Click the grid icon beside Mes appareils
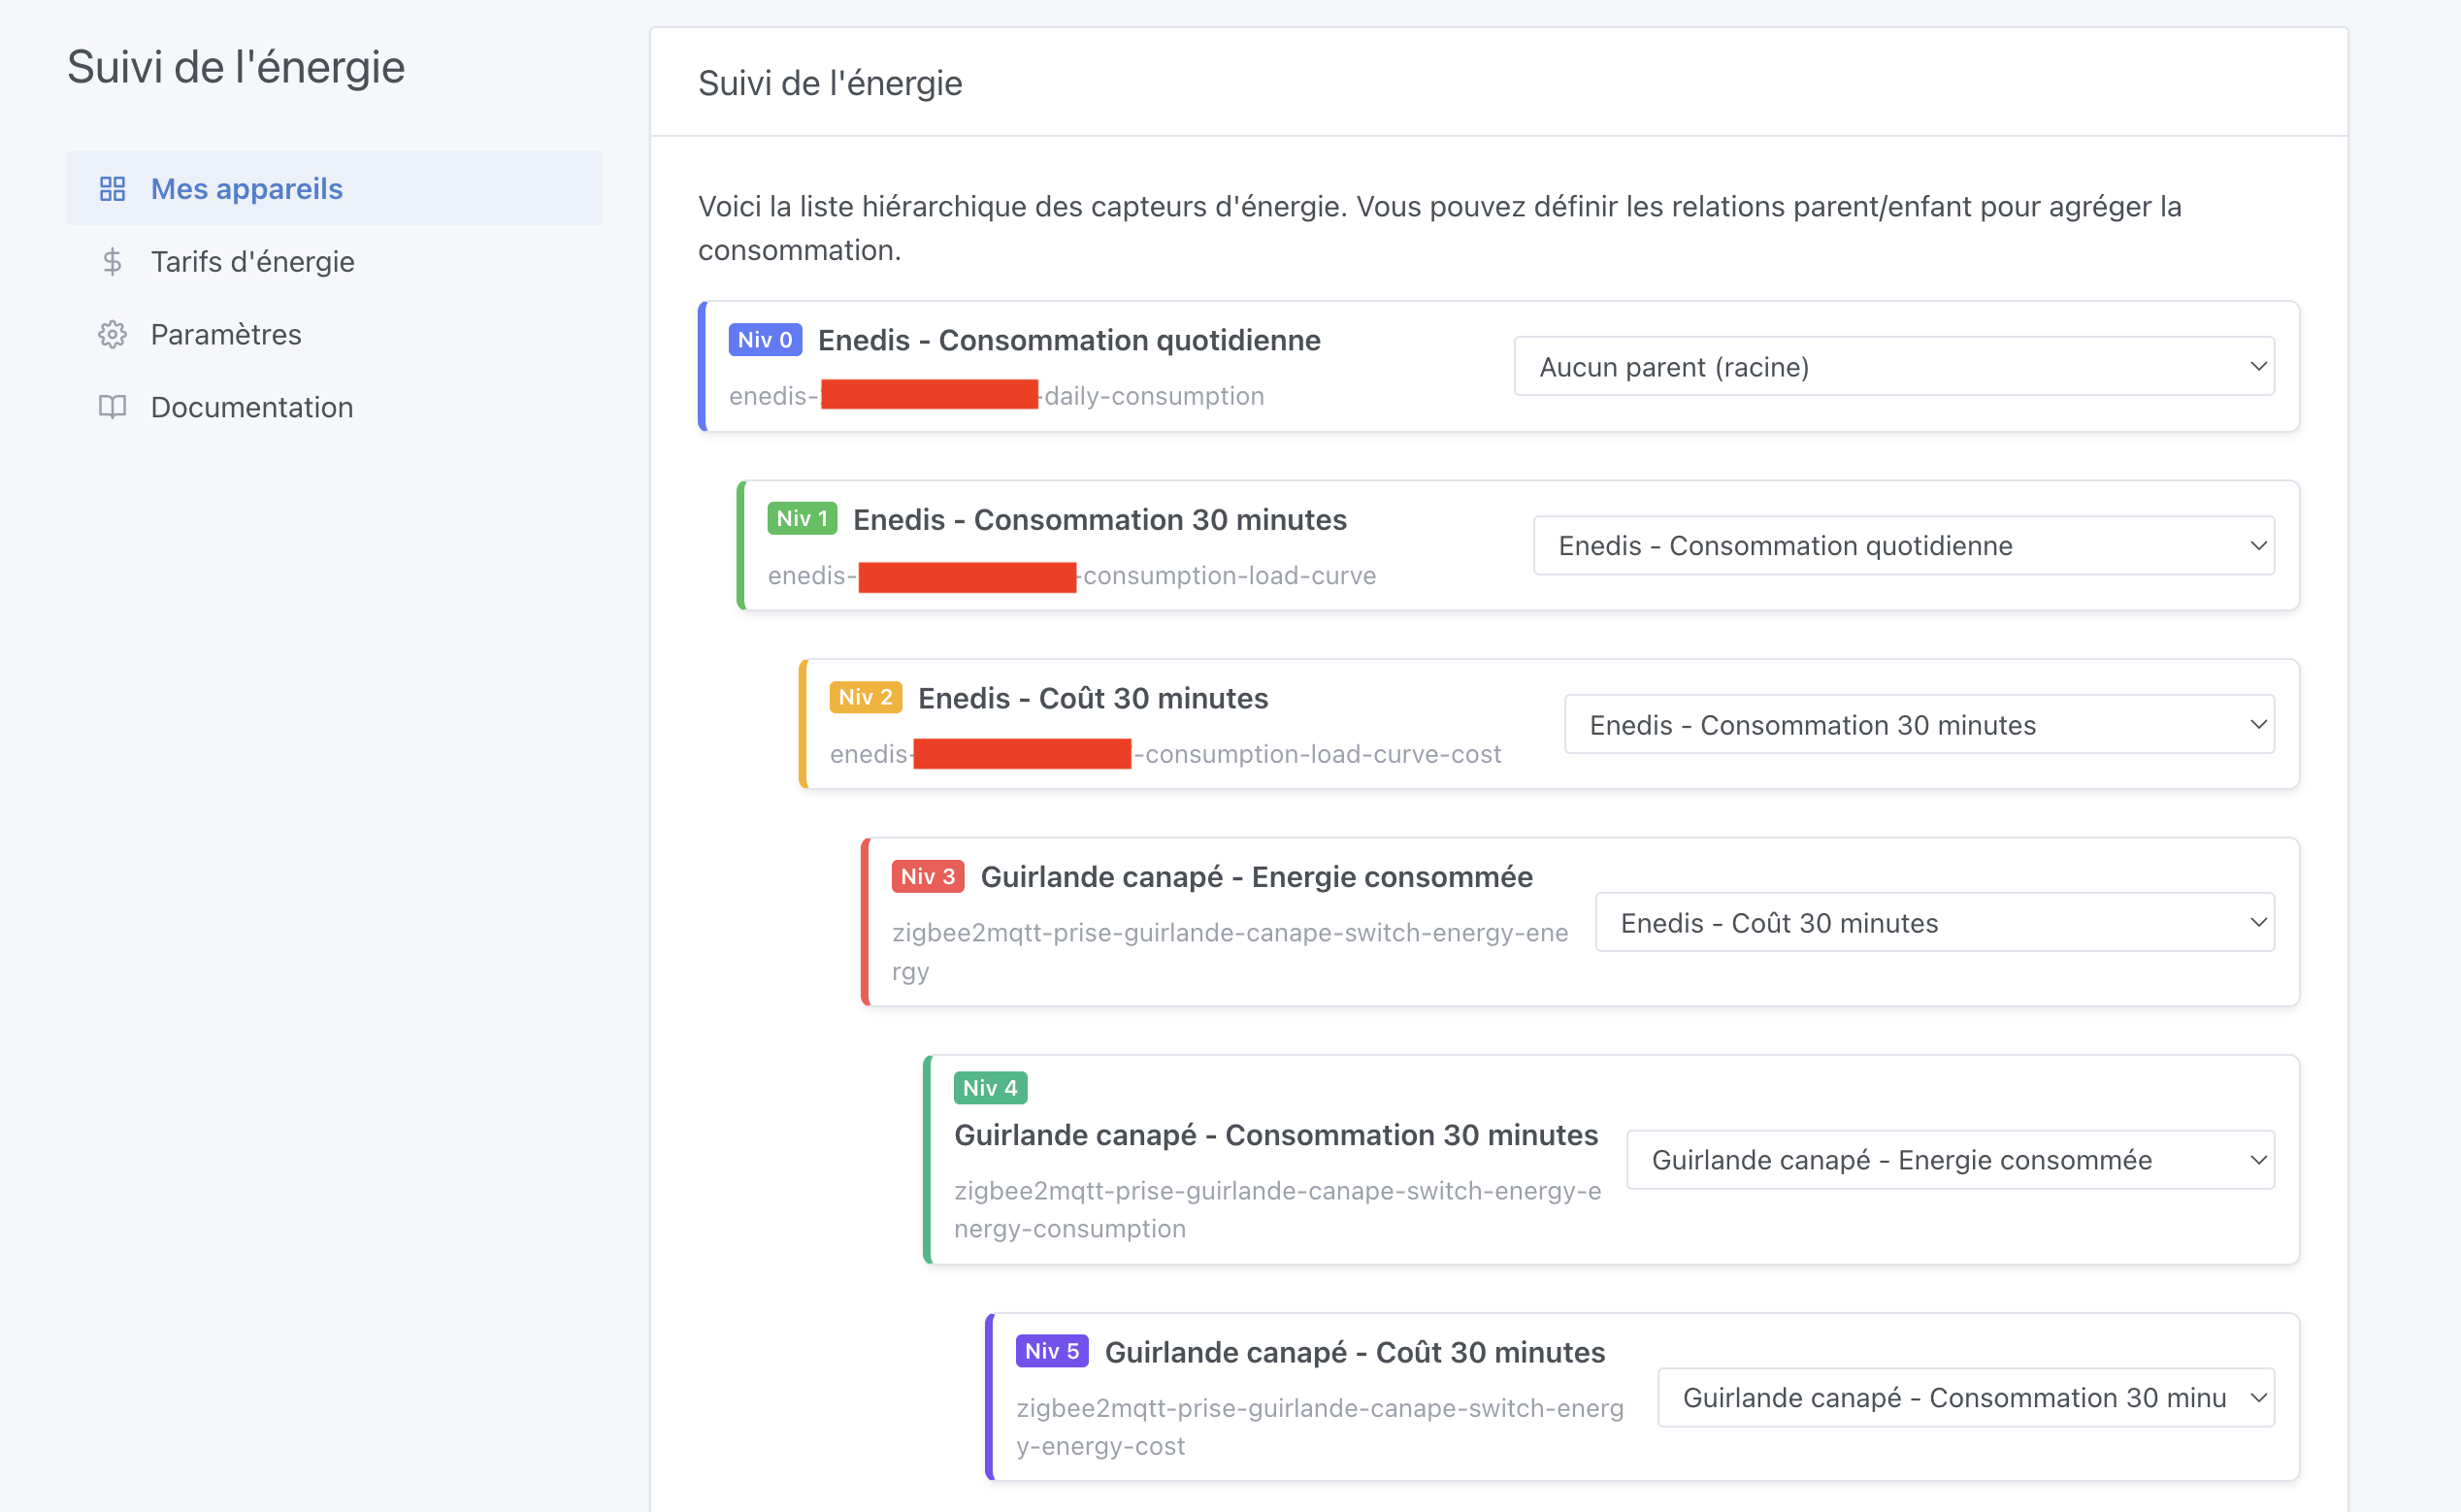The width and height of the screenshot is (2461, 1512). (112, 189)
